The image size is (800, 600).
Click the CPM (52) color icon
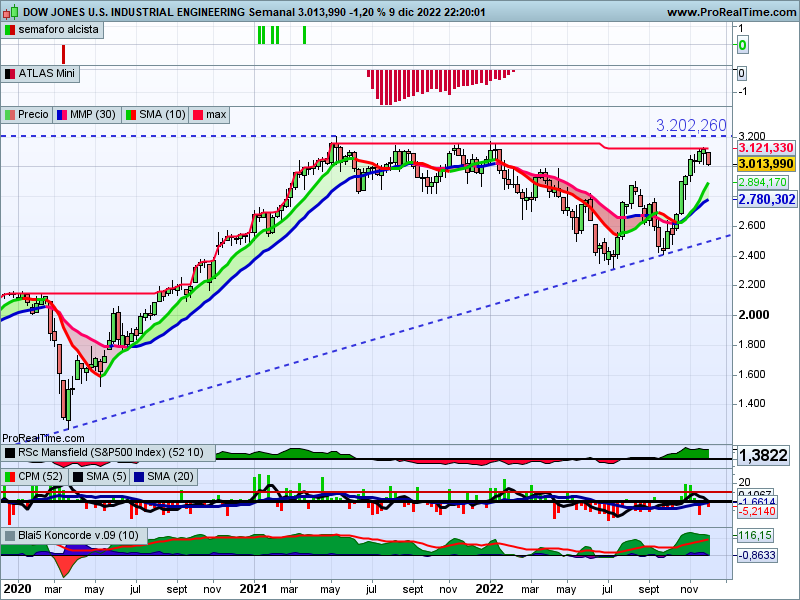click(10, 477)
